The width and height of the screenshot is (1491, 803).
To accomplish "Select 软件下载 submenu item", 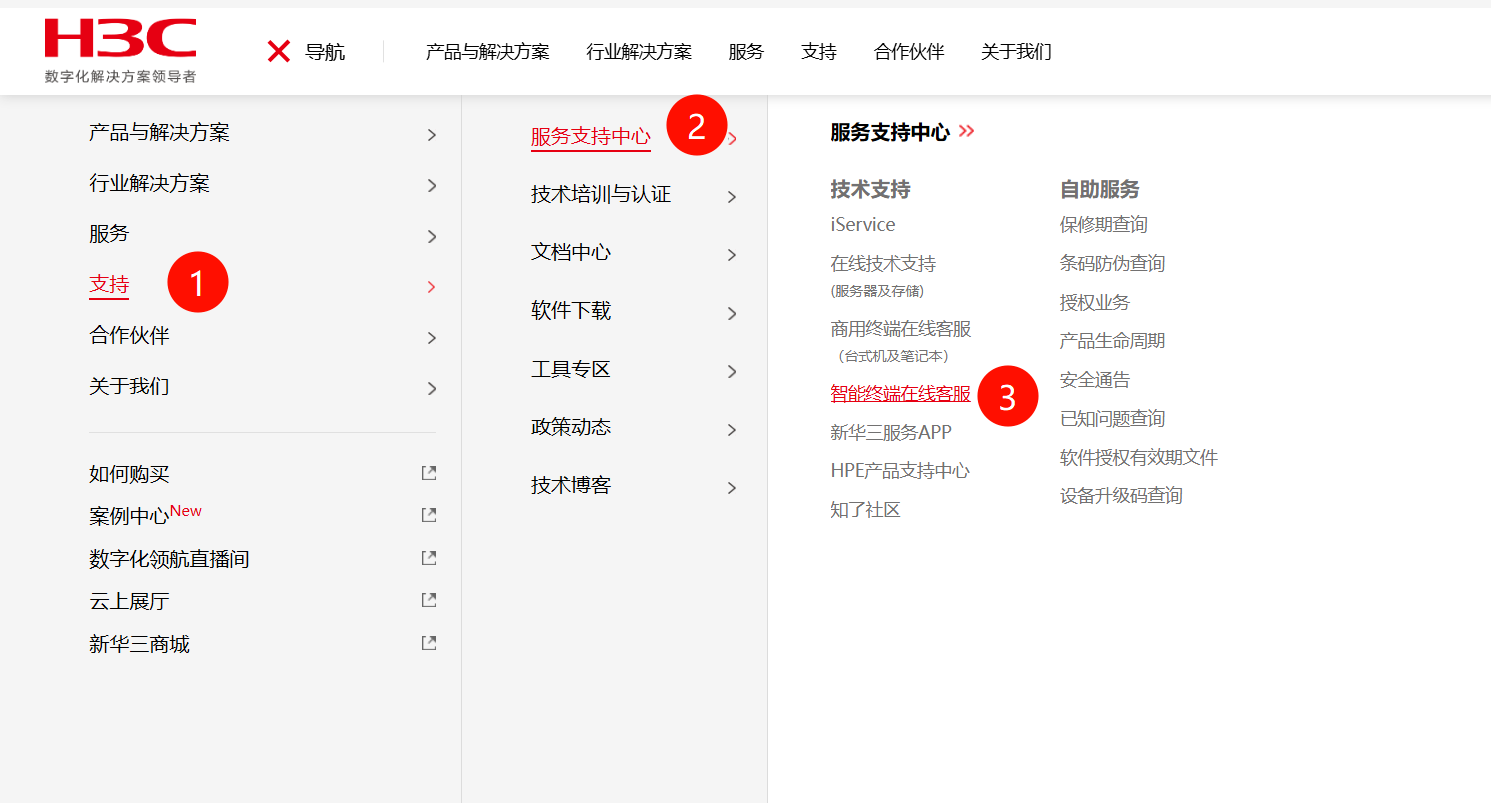I will [x=571, y=310].
